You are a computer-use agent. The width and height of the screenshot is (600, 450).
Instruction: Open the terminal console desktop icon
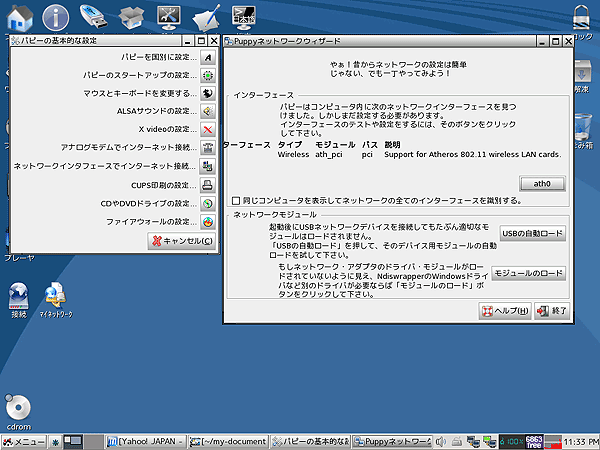(244, 17)
